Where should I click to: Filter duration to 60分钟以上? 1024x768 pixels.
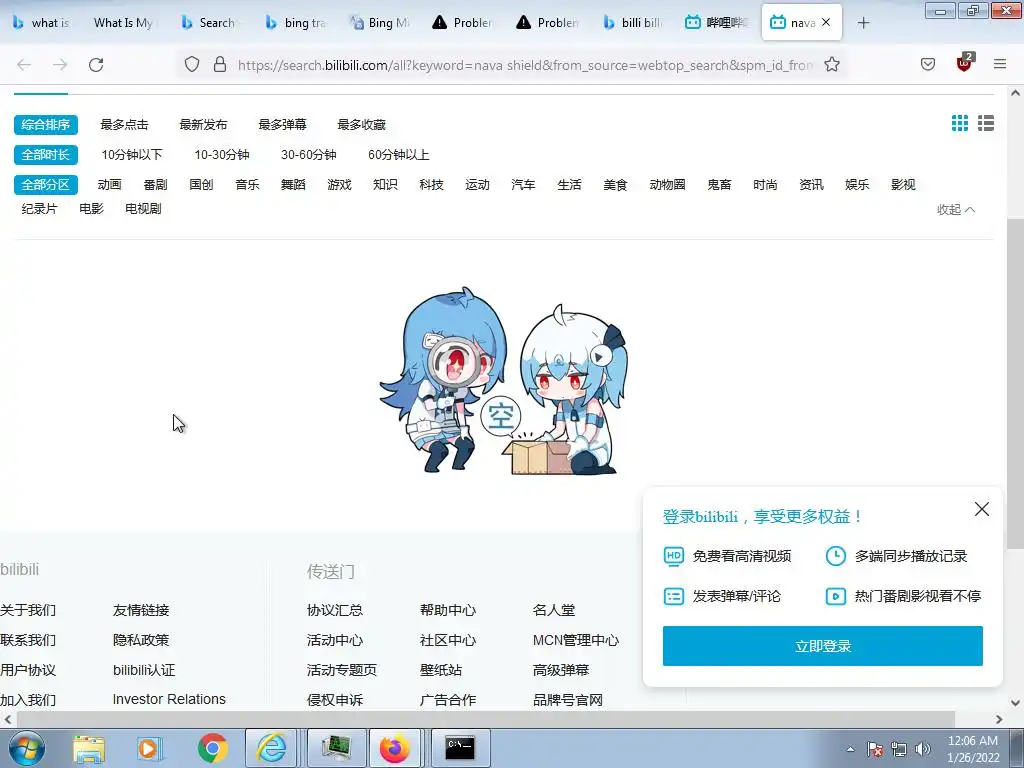(x=398, y=155)
